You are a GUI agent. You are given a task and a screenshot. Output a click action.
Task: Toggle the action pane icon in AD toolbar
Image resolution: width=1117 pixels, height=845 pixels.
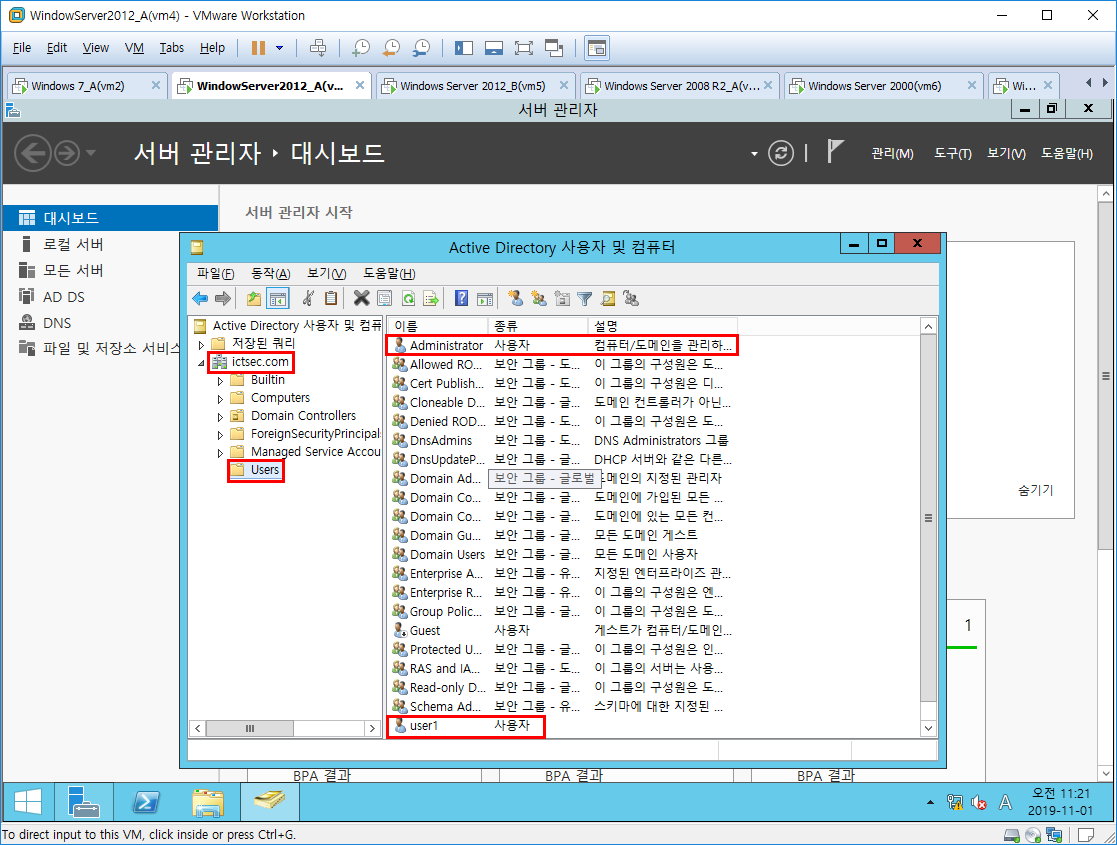coord(485,299)
